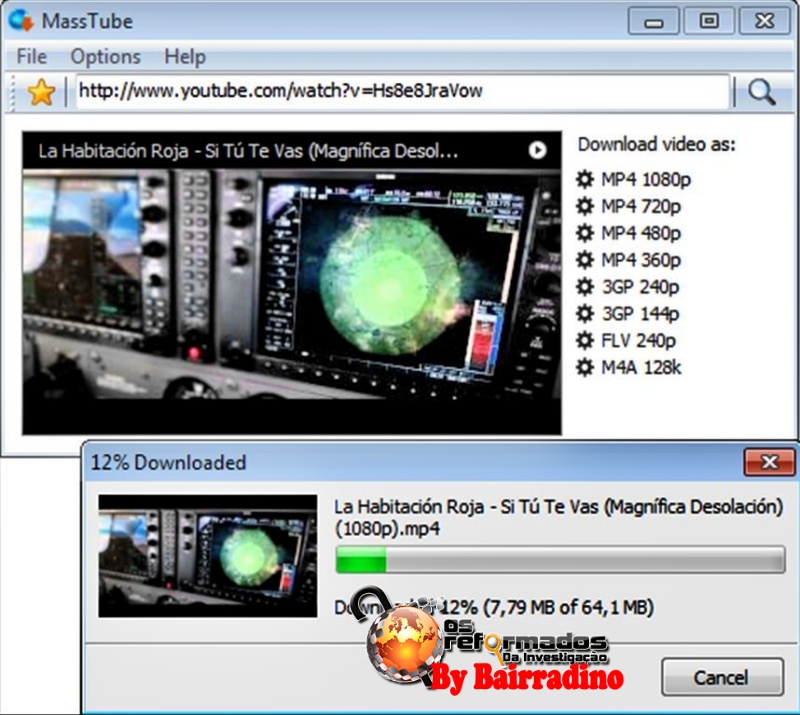
Task: Download video as FLV 240p
Action: [638, 341]
